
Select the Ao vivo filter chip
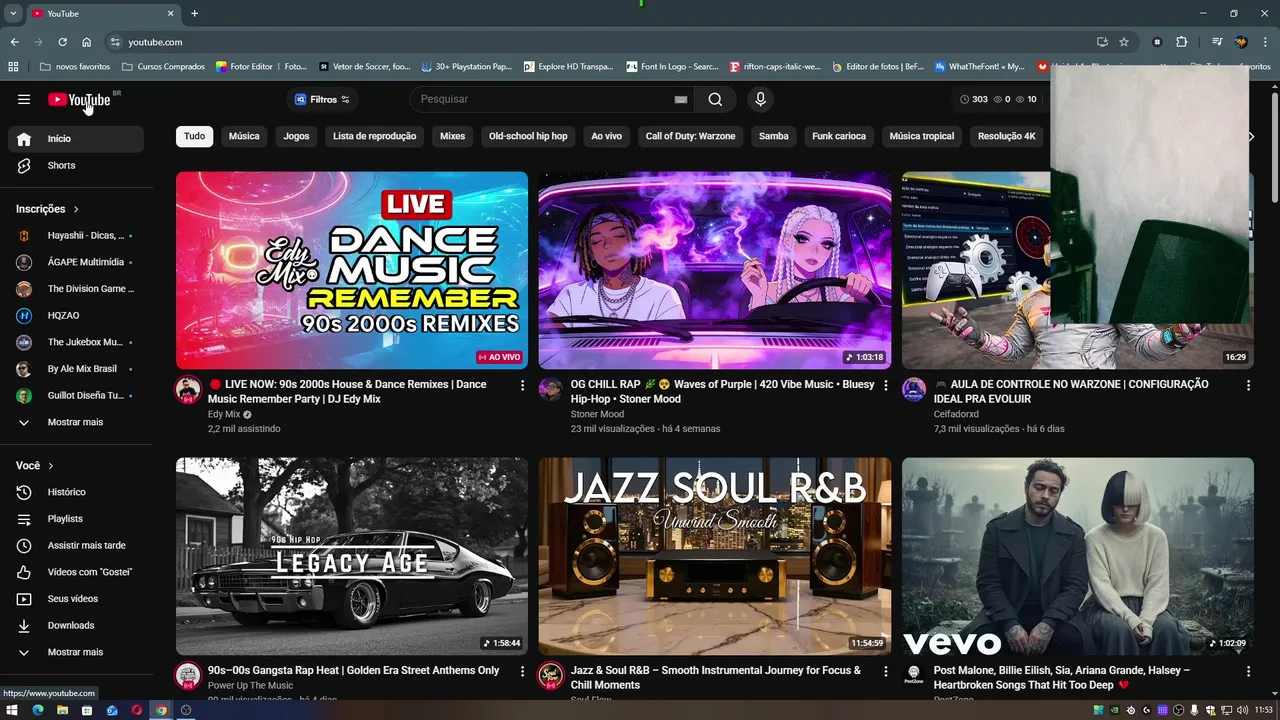pyautogui.click(x=606, y=136)
